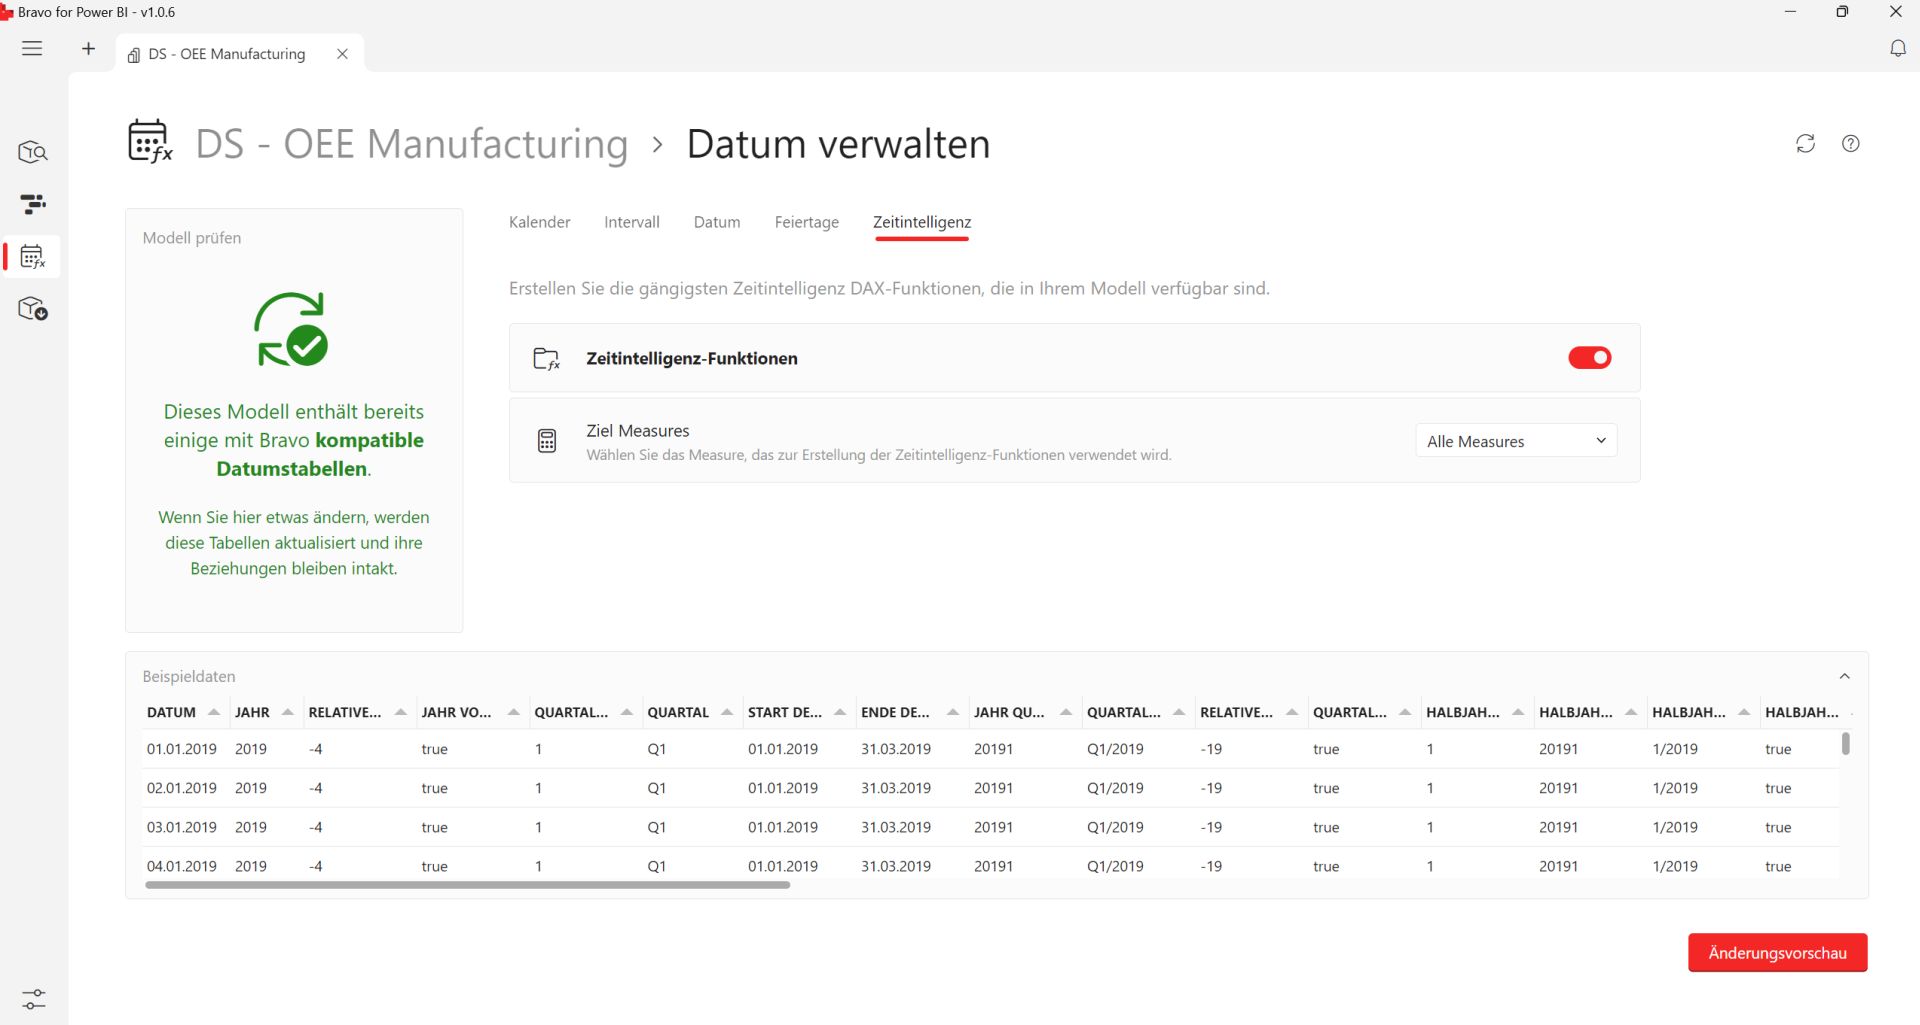Screen dimensions: 1920x1025
Task: Click the model compatible check icon
Action: pos(292,329)
